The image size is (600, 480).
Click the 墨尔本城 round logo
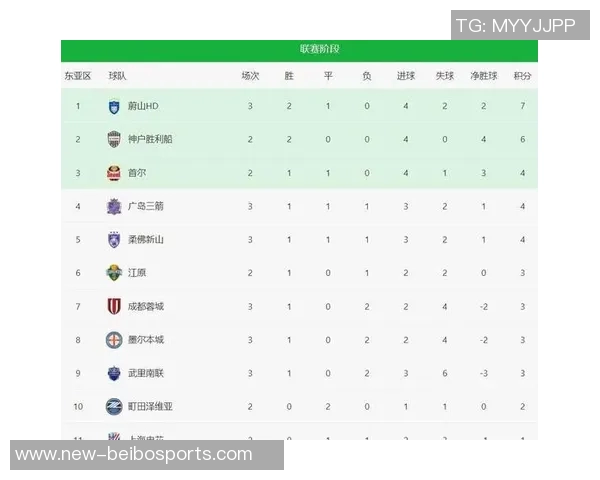pos(114,339)
